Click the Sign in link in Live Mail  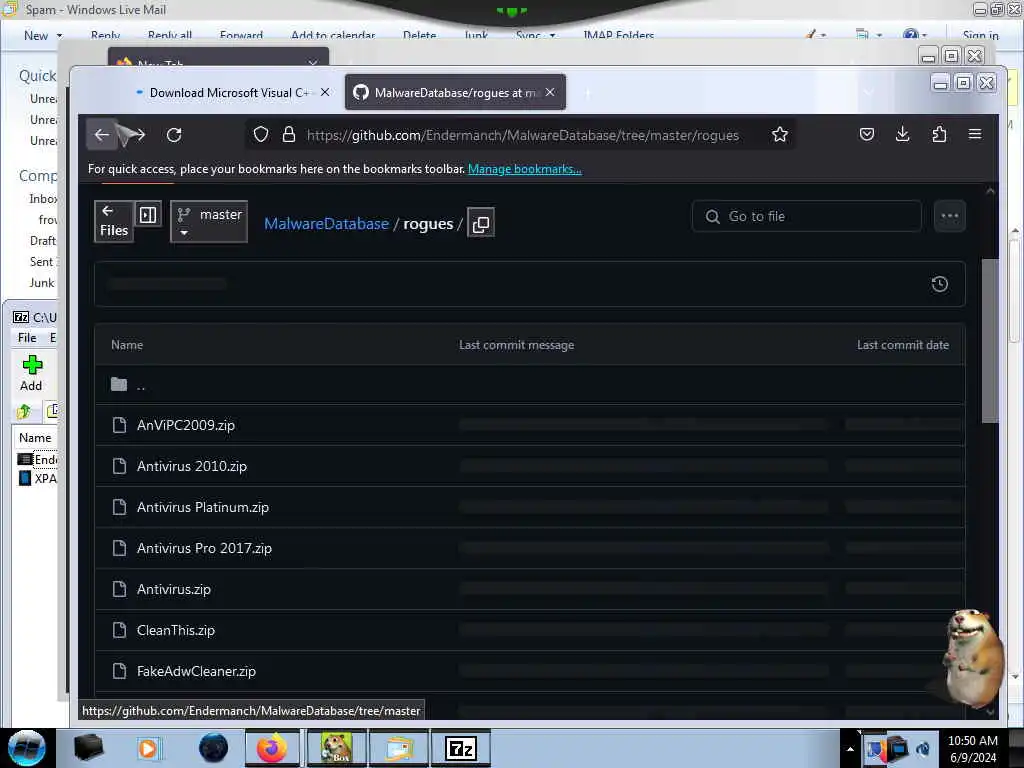pyautogui.click(x=980, y=35)
